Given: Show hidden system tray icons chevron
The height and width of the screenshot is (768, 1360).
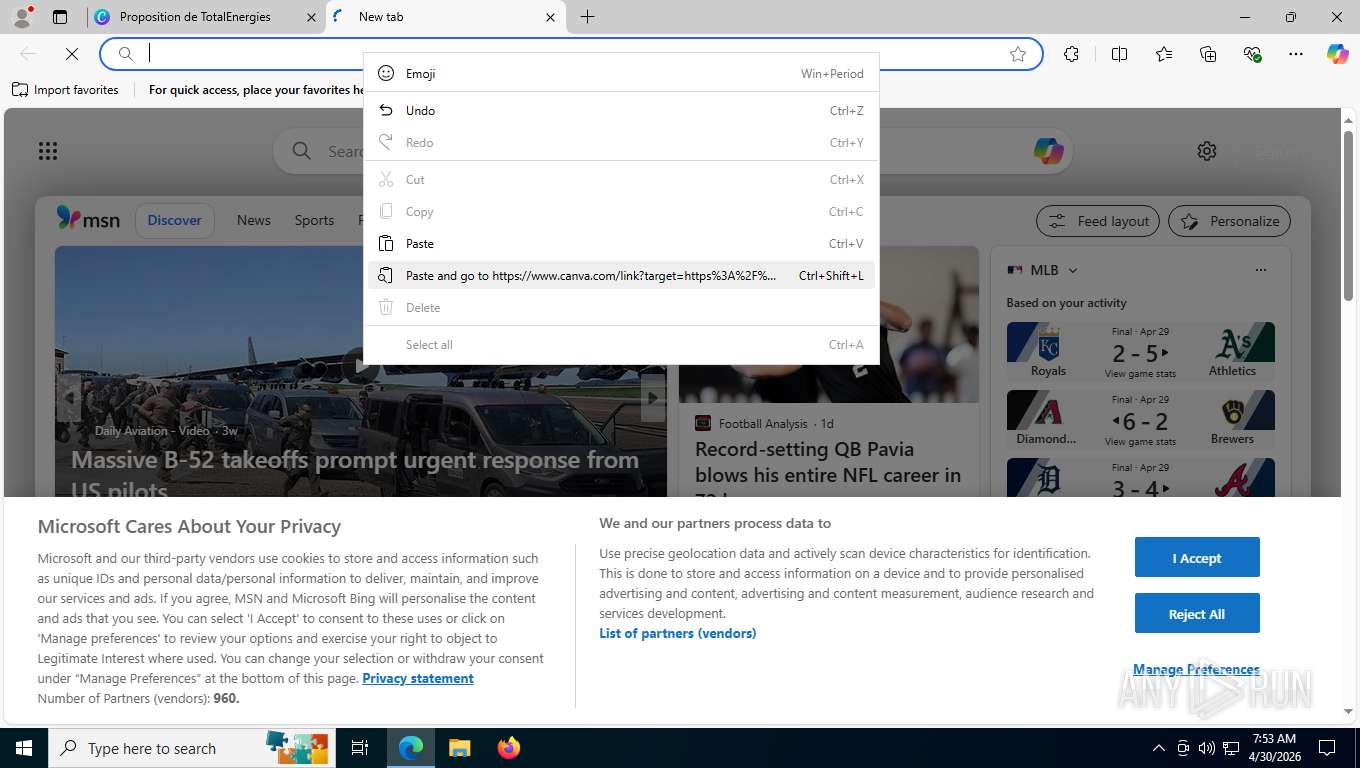Looking at the screenshot, I should [1158, 748].
